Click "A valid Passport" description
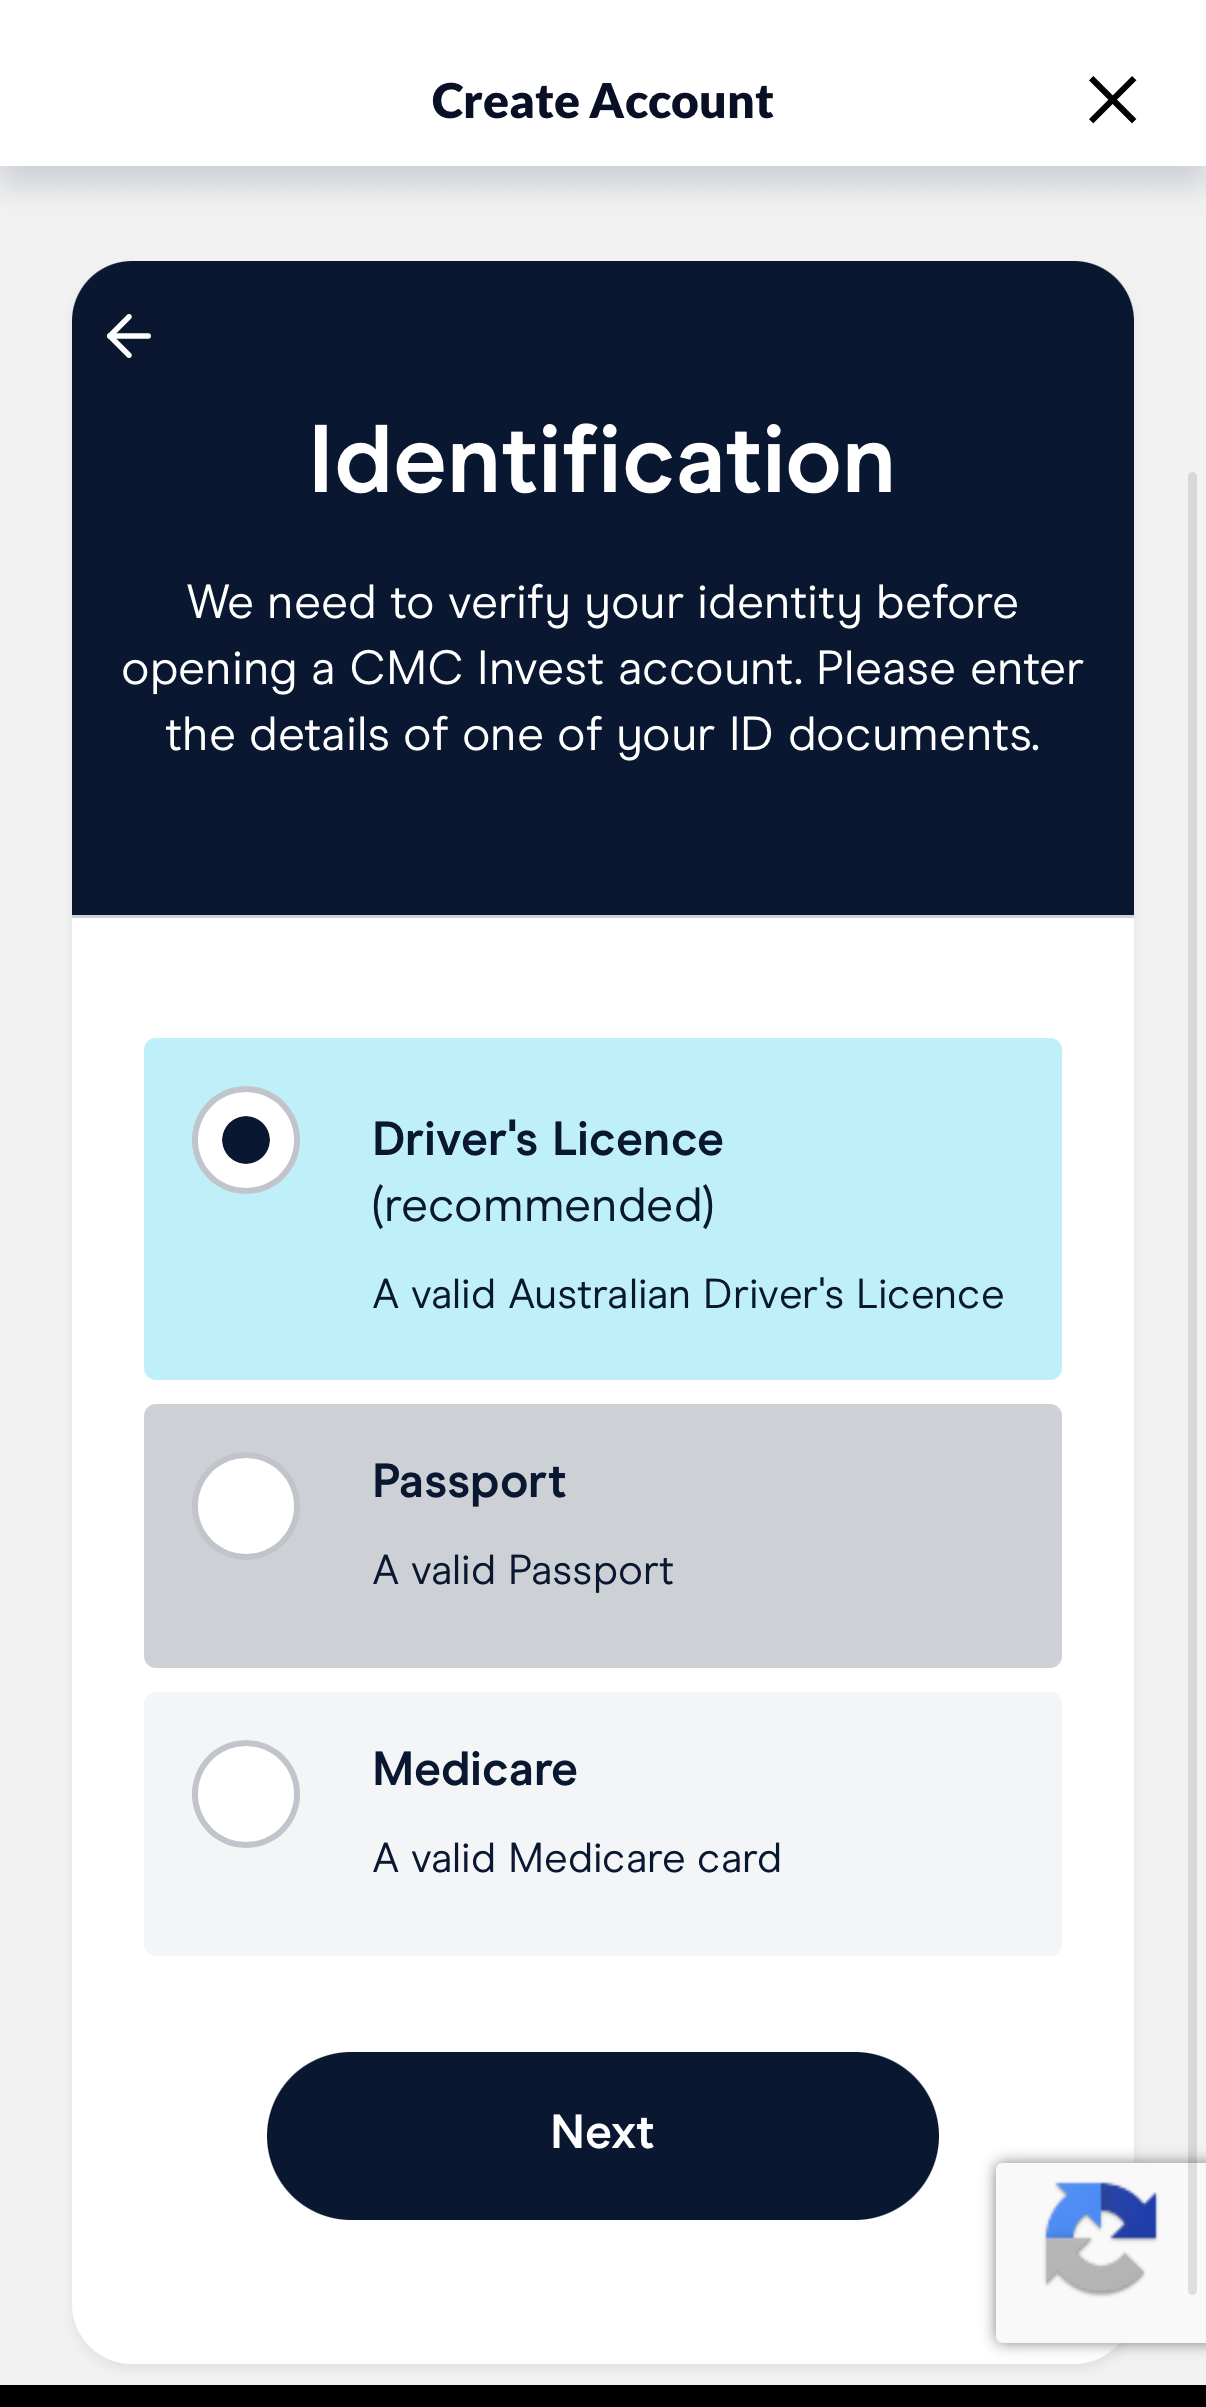 click(523, 1571)
